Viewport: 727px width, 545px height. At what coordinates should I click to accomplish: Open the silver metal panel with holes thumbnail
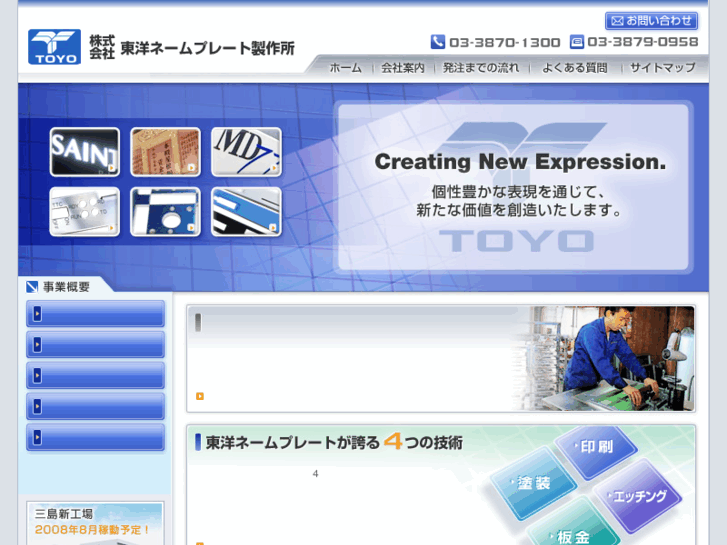click(85, 212)
